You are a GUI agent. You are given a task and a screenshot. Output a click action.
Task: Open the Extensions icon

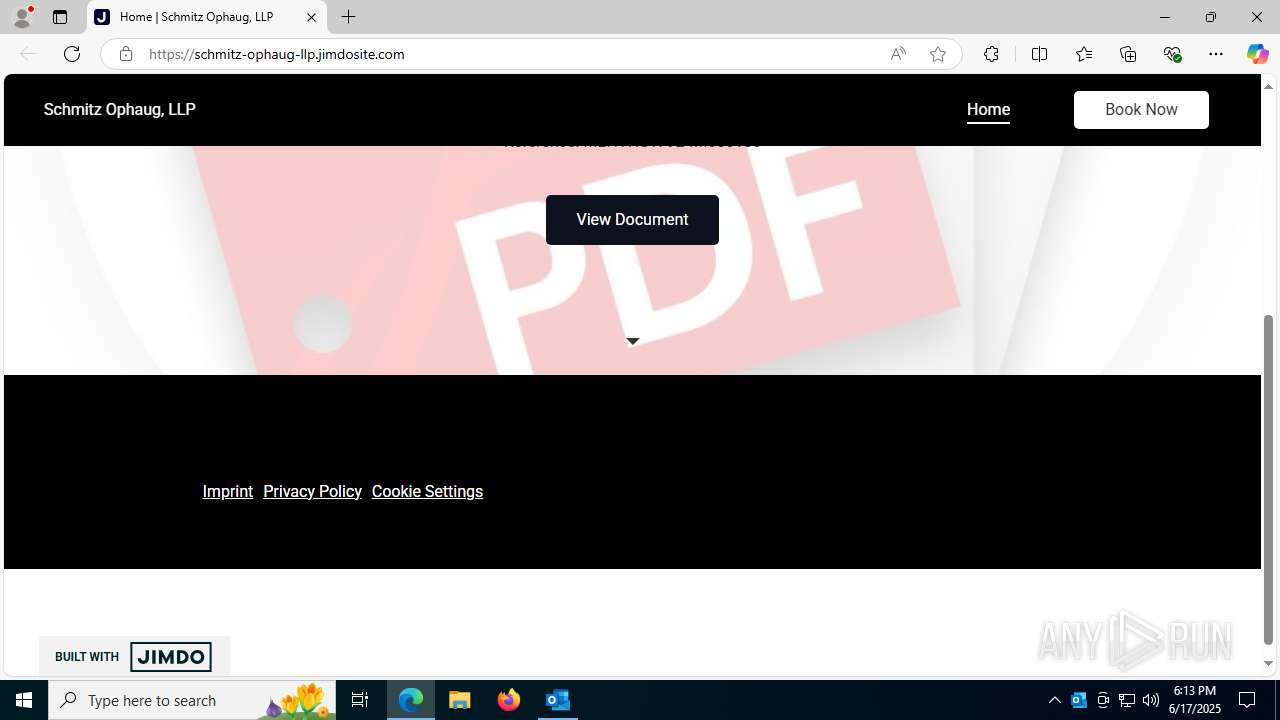(991, 54)
